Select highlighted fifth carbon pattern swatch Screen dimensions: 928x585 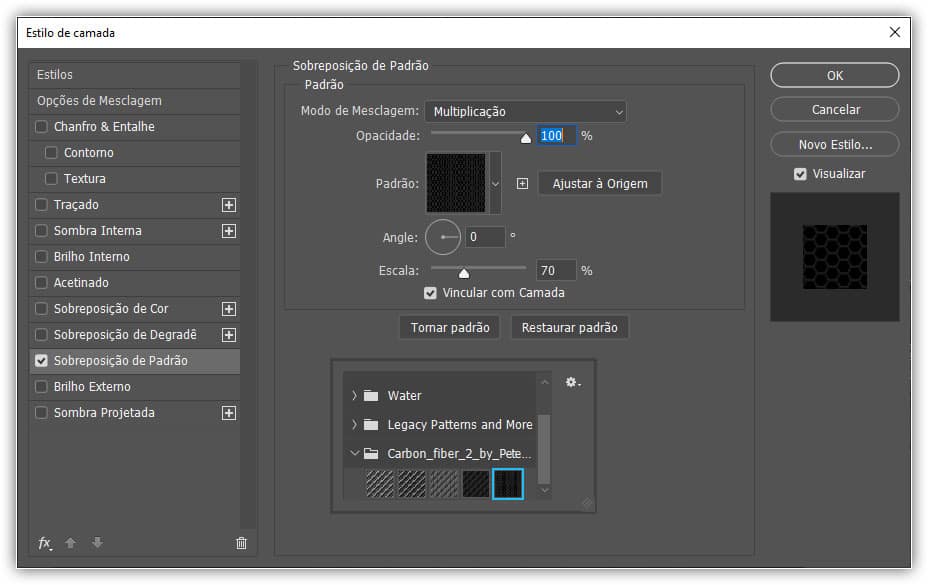click(508, 484)
